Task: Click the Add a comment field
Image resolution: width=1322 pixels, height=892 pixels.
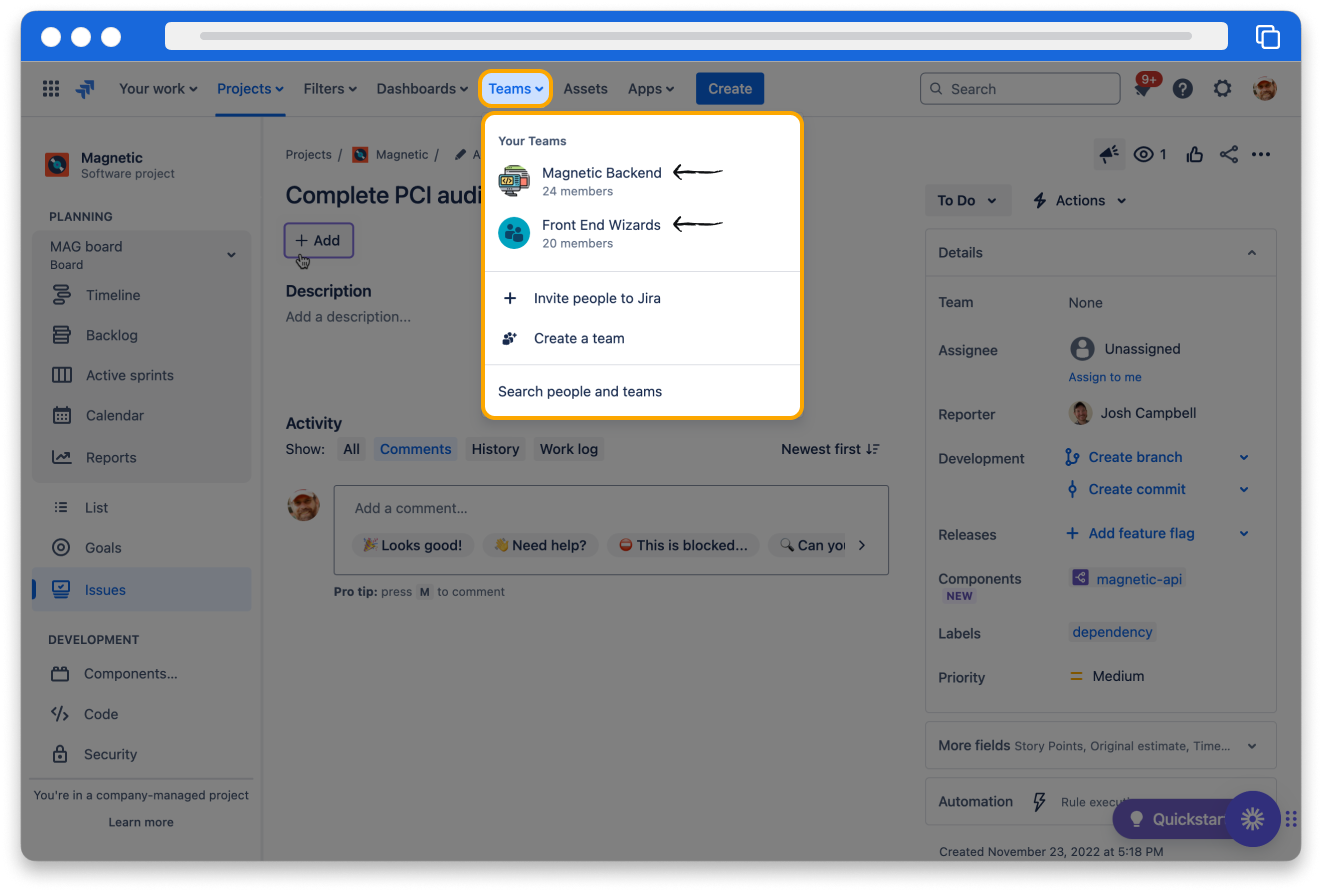Action: [611, 508]
